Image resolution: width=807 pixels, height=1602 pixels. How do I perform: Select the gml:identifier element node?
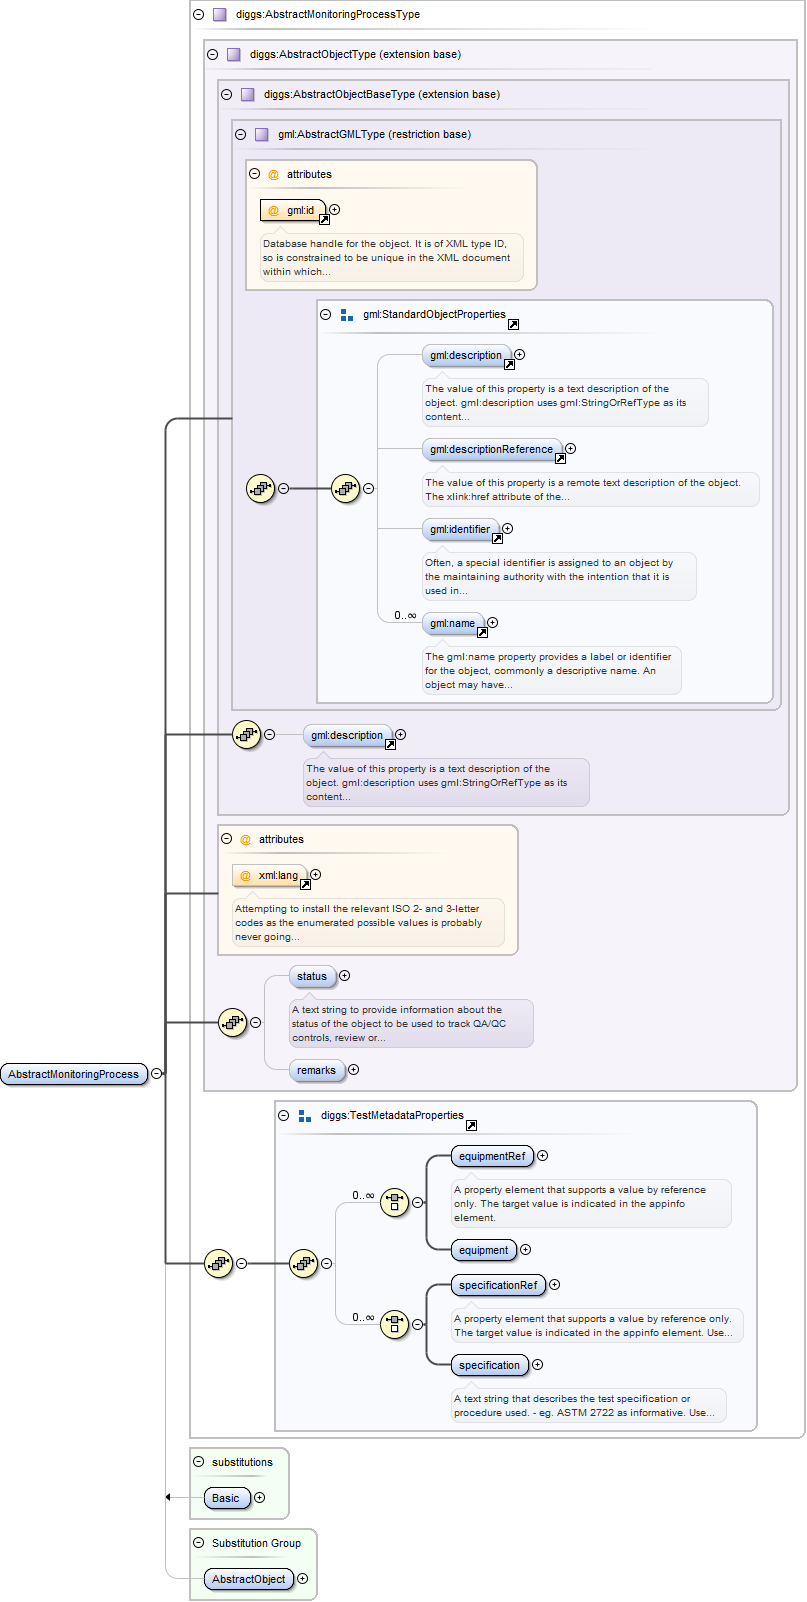click(460, 530)
